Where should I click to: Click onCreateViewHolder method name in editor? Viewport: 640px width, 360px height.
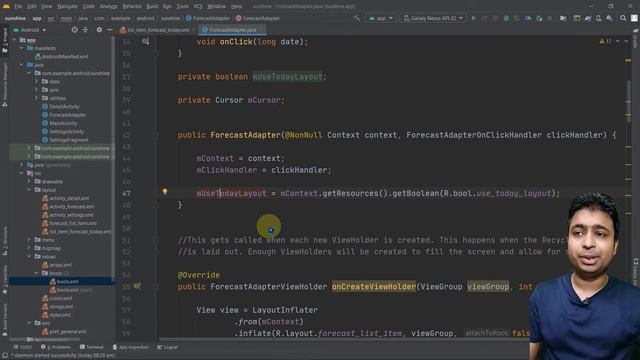pyautogui.click(x=373, y=287)
